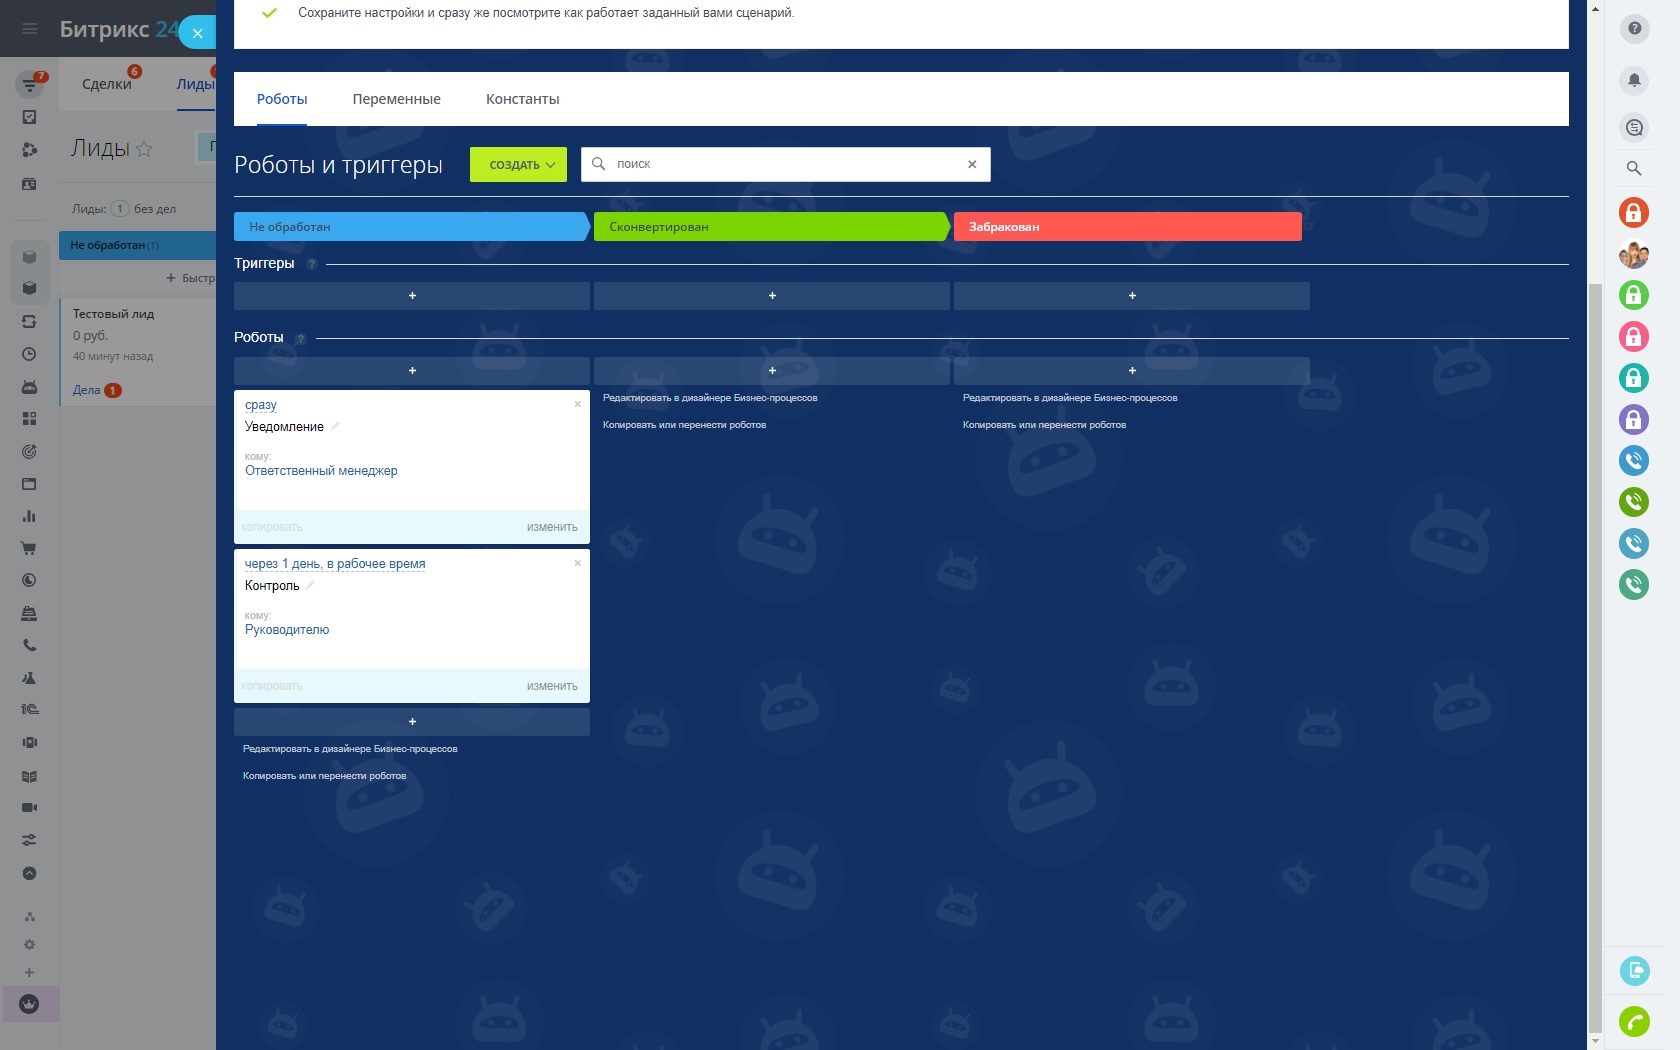
Task: Open the сразу delay selector on Уведомление robot
Action: (260, 405)
